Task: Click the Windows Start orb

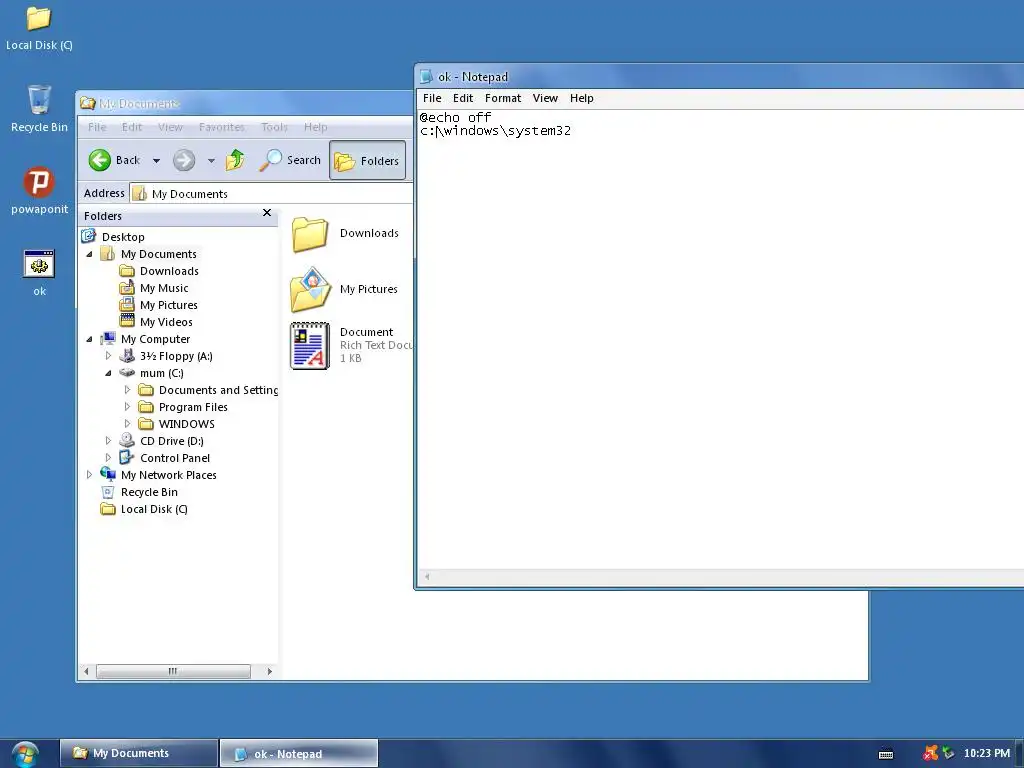Action: pos(25,754)
